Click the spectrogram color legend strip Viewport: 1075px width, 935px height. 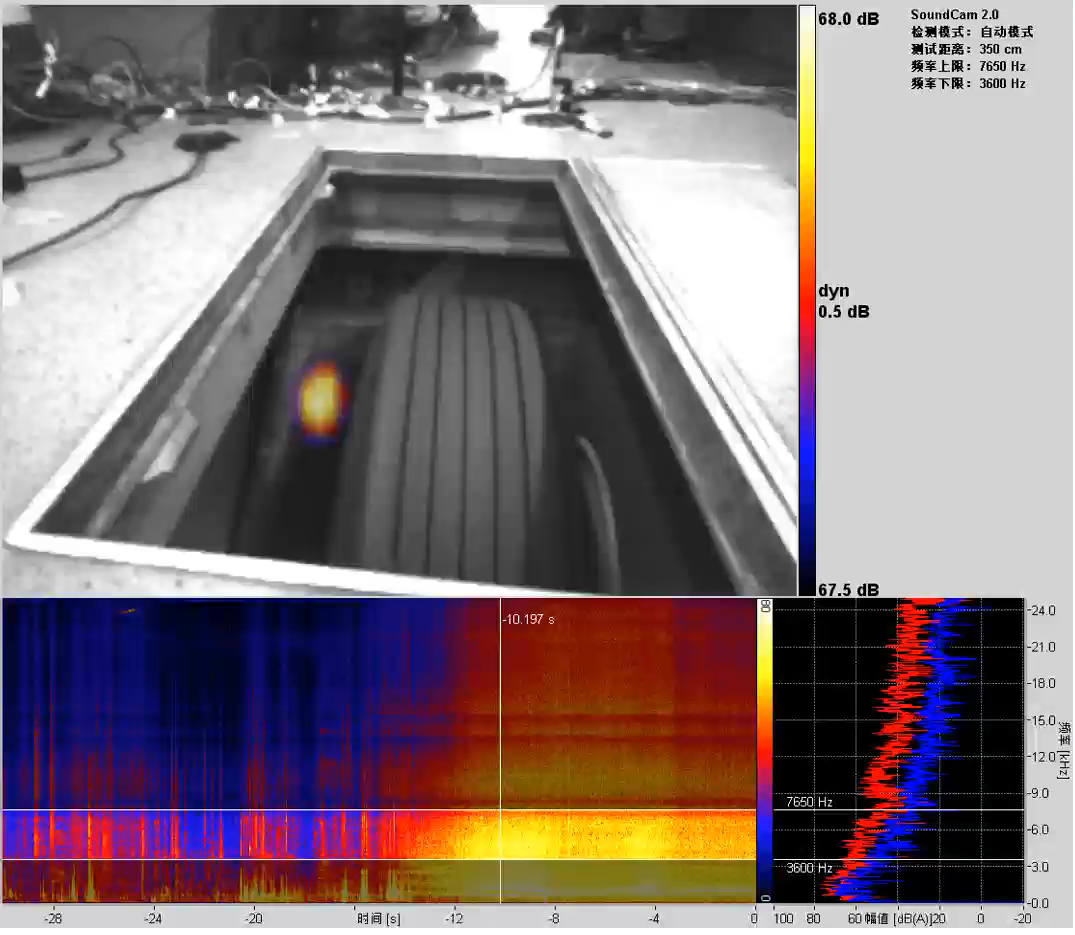point(765,750)
